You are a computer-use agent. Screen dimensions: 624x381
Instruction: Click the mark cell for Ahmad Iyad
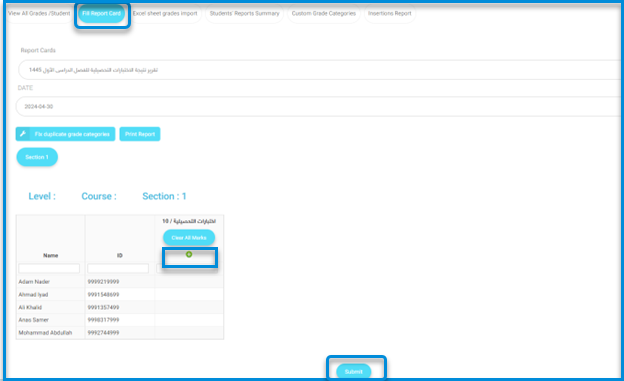[189, 295]
